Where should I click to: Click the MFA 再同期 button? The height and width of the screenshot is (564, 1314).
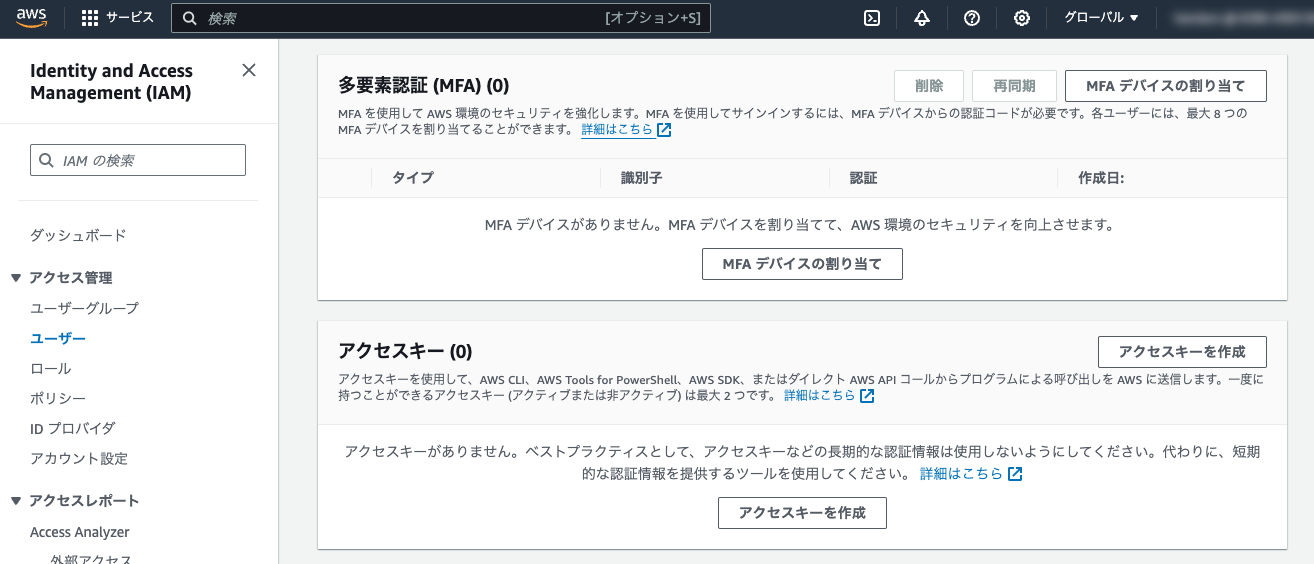(x=1014, y=86)
